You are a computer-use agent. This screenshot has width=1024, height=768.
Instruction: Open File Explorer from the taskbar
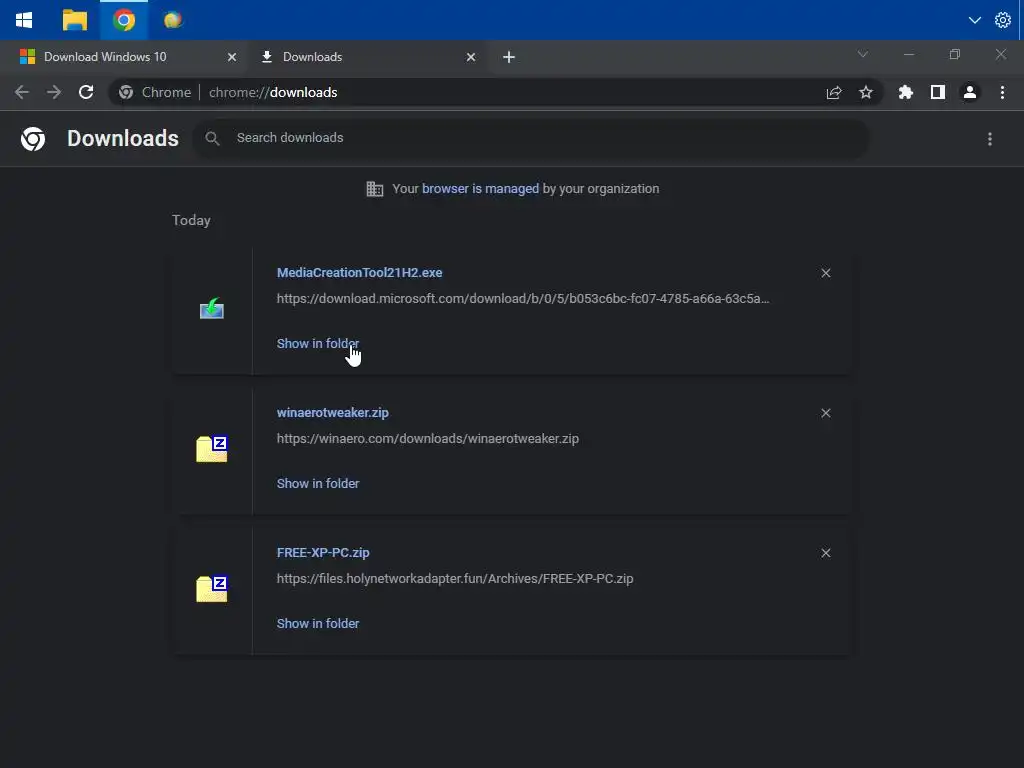[x=74, y=20]
